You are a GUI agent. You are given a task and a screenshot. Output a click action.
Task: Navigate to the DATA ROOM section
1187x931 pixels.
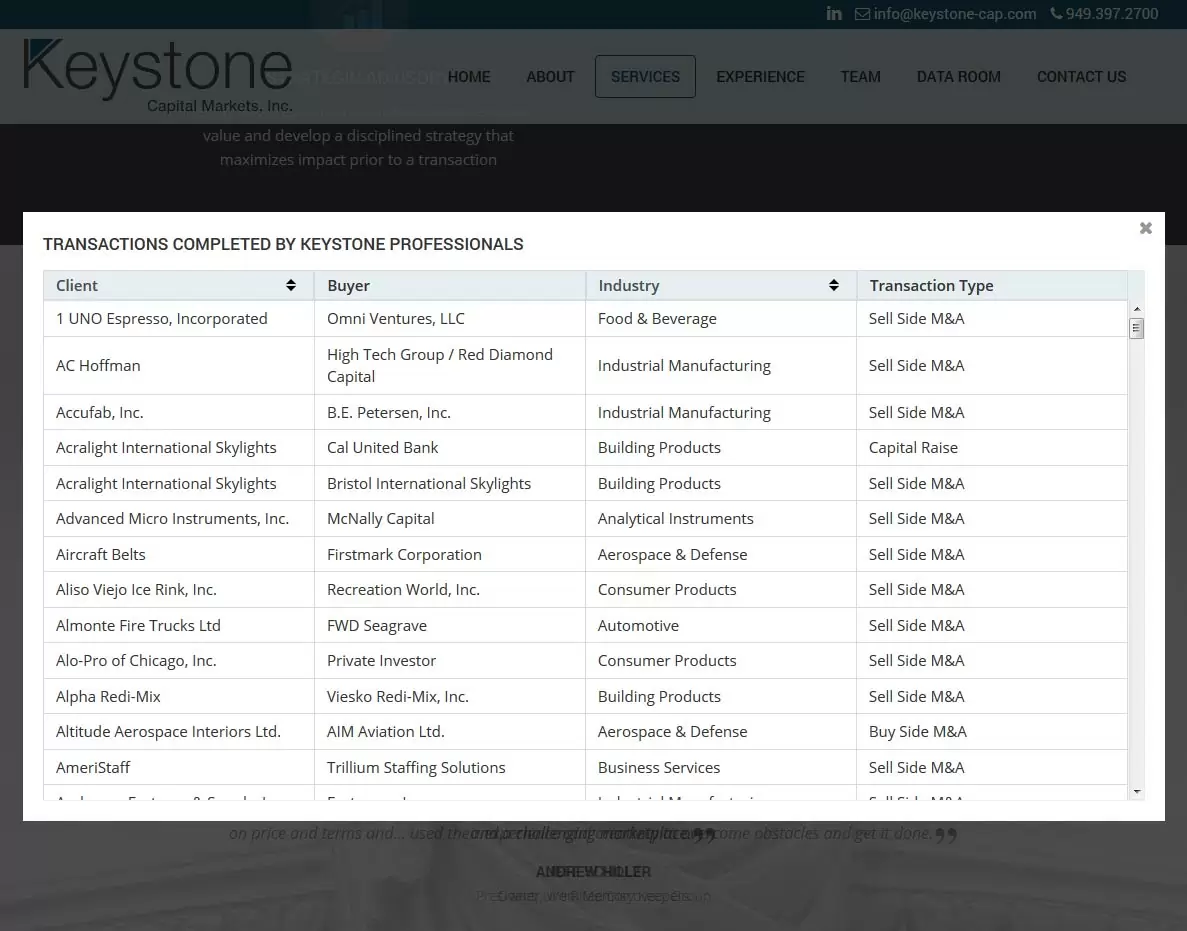pyautogui.click(x=958, y=76)
